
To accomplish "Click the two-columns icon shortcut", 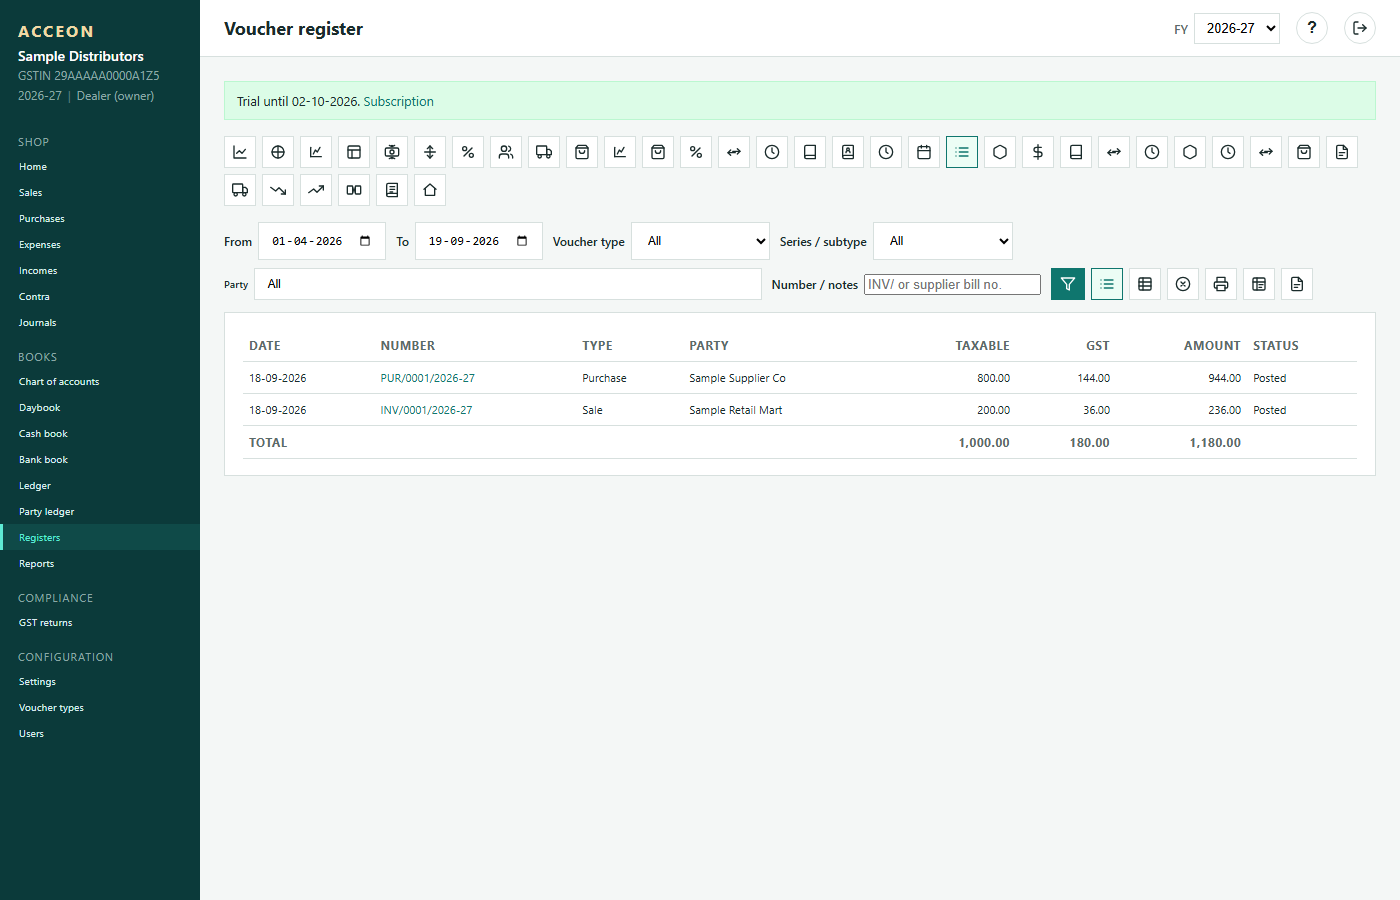I will 354,190.
